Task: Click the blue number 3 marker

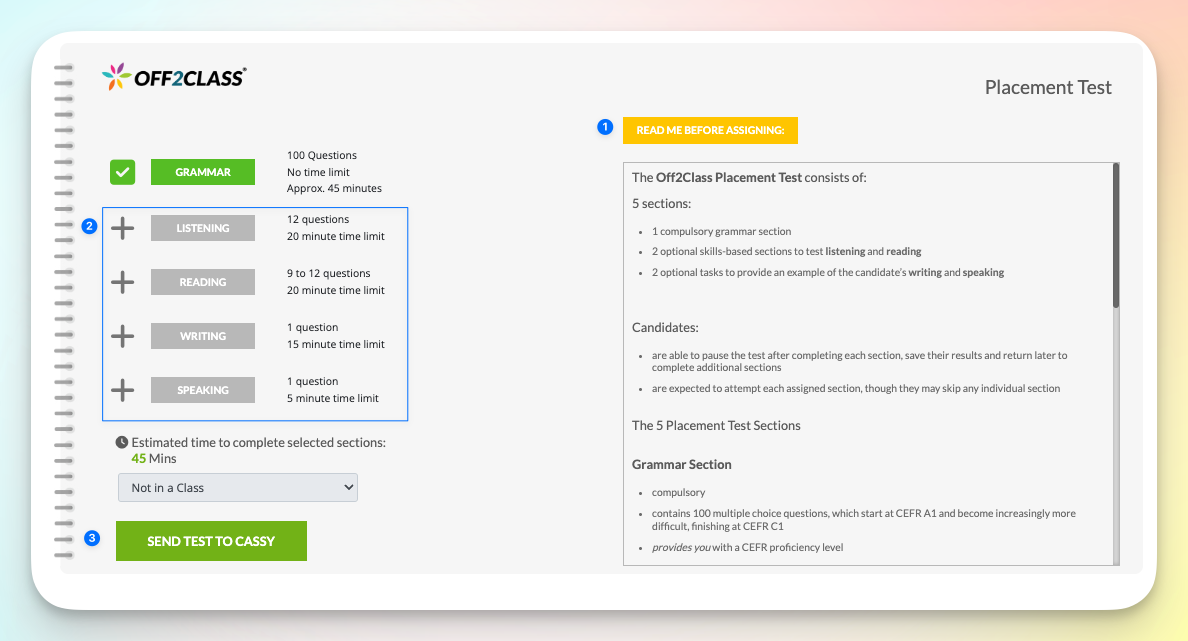Action: click(92, 538)
